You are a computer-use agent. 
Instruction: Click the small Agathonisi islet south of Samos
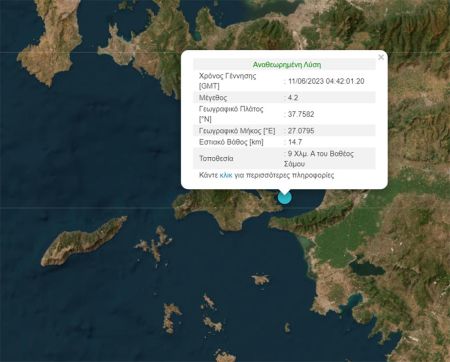click(x=260, y=279)
